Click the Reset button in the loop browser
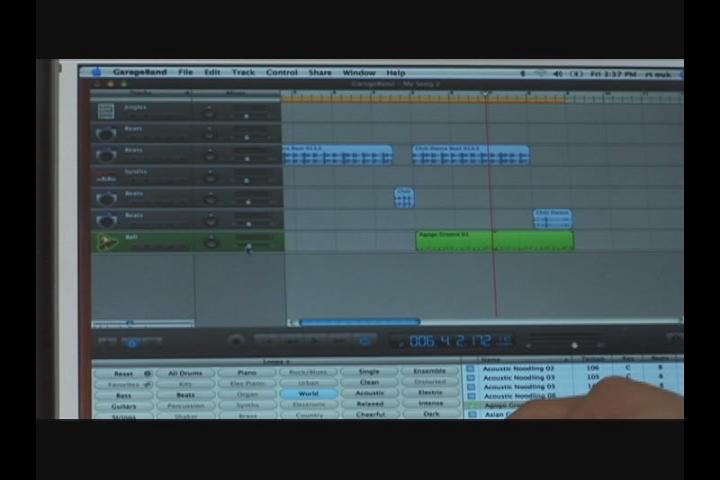 point(123,374)
